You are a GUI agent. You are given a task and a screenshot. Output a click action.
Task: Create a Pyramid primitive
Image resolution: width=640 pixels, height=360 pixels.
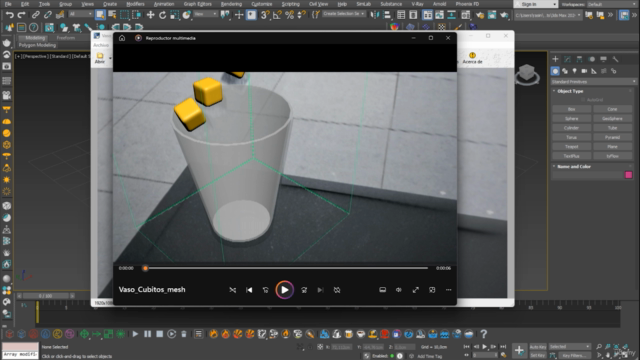click(x=612, y=137)
